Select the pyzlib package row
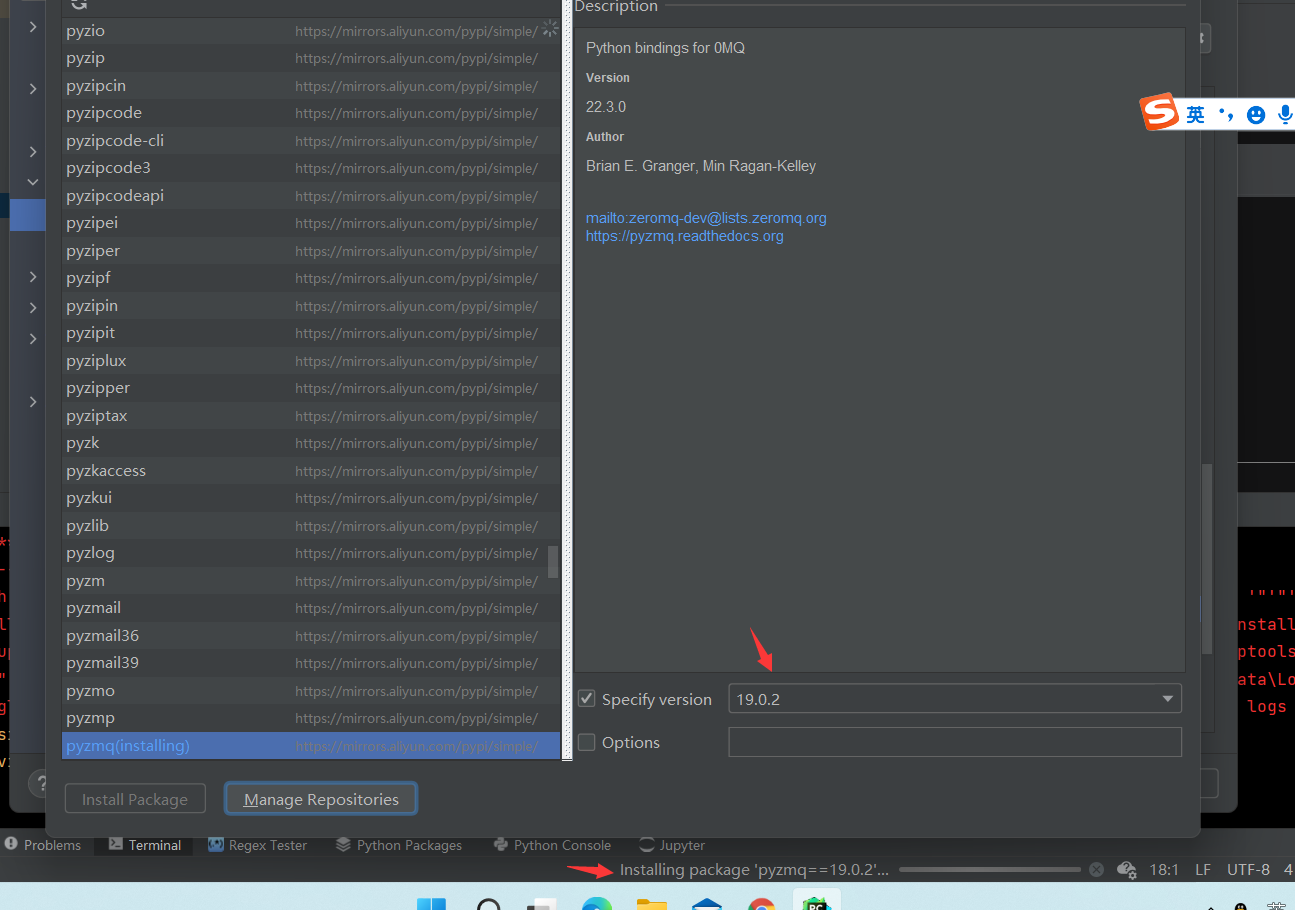1295x910 pixels. point(311,526)
